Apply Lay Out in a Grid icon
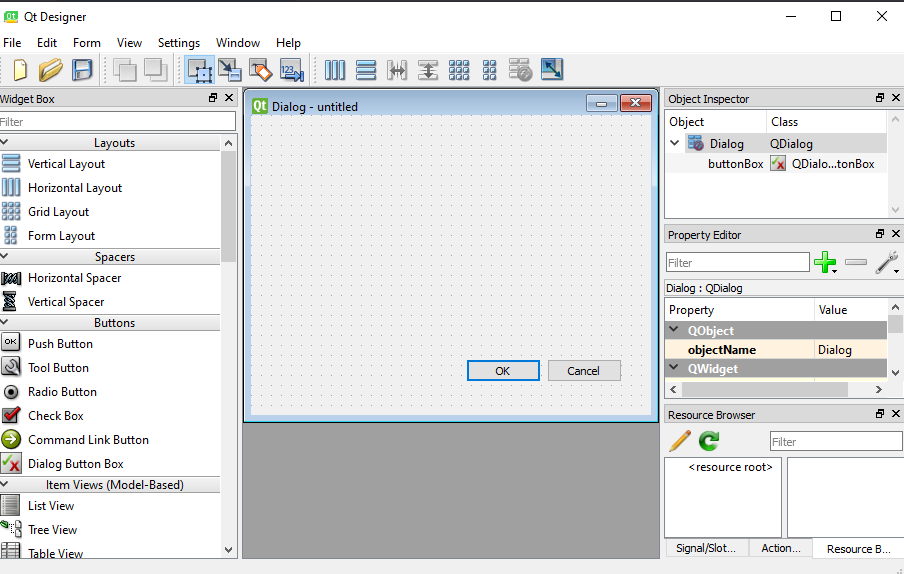The height and width of the screenshot is (574, 904). click(x=459, y=70)
